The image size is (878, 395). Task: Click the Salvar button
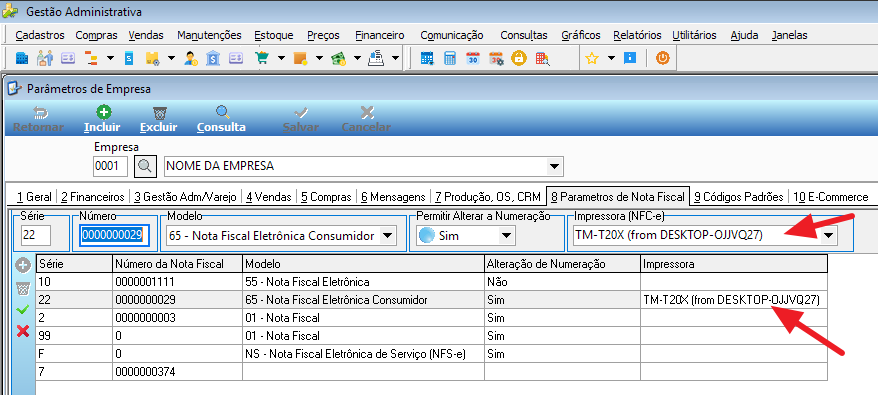(x=301, y=119)
